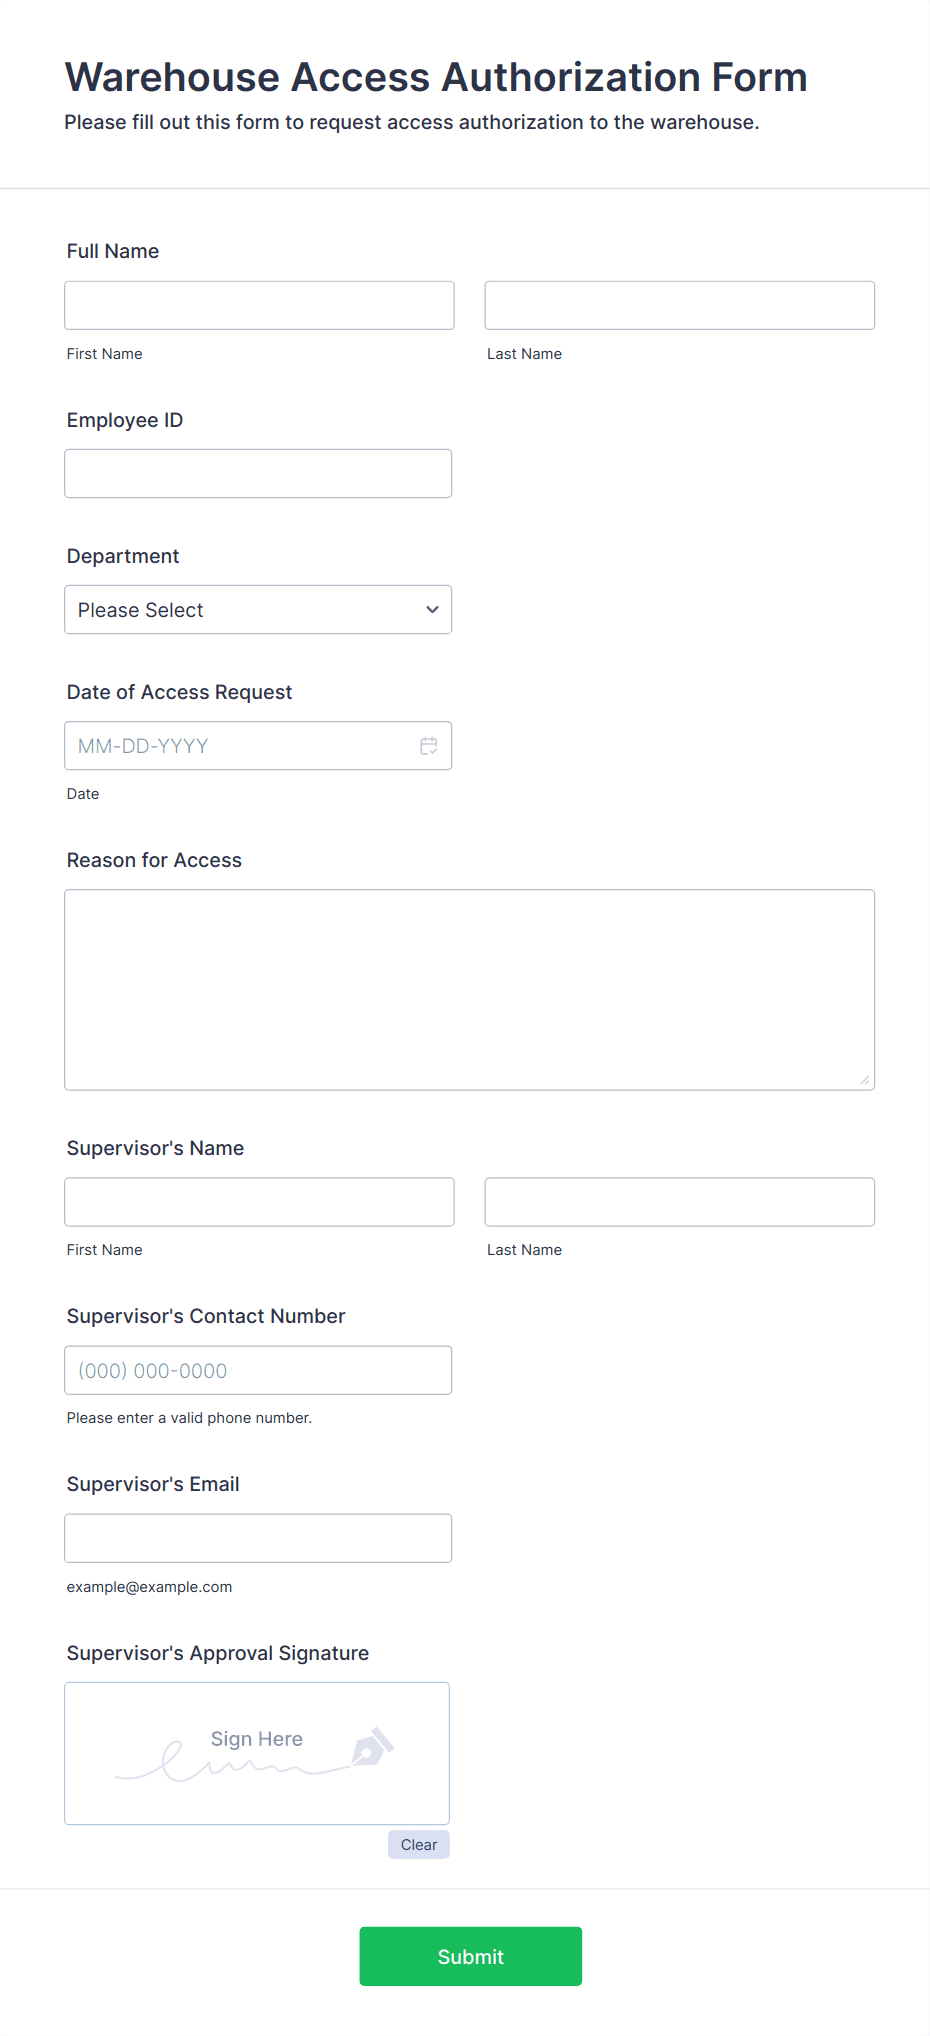Click the Supervisor's First Name field
Image resolution: width=930 pixels, height=2036 pixels.
259,1201
